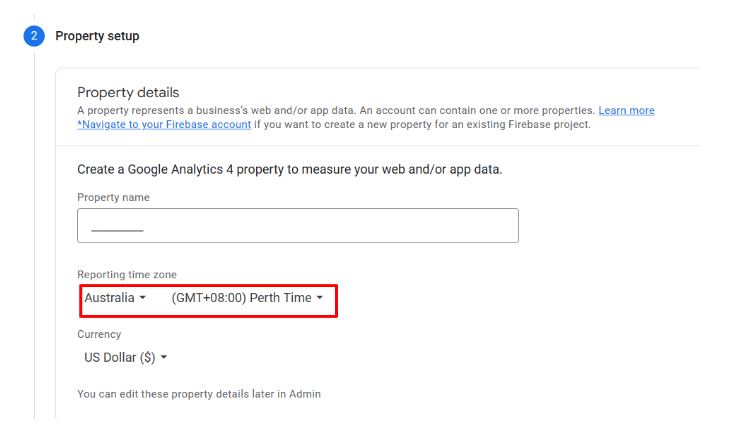Click the vertical stepper line below step 2
Image resolution: width=736 pixels, height=433 pixels.
click(34, 236)
